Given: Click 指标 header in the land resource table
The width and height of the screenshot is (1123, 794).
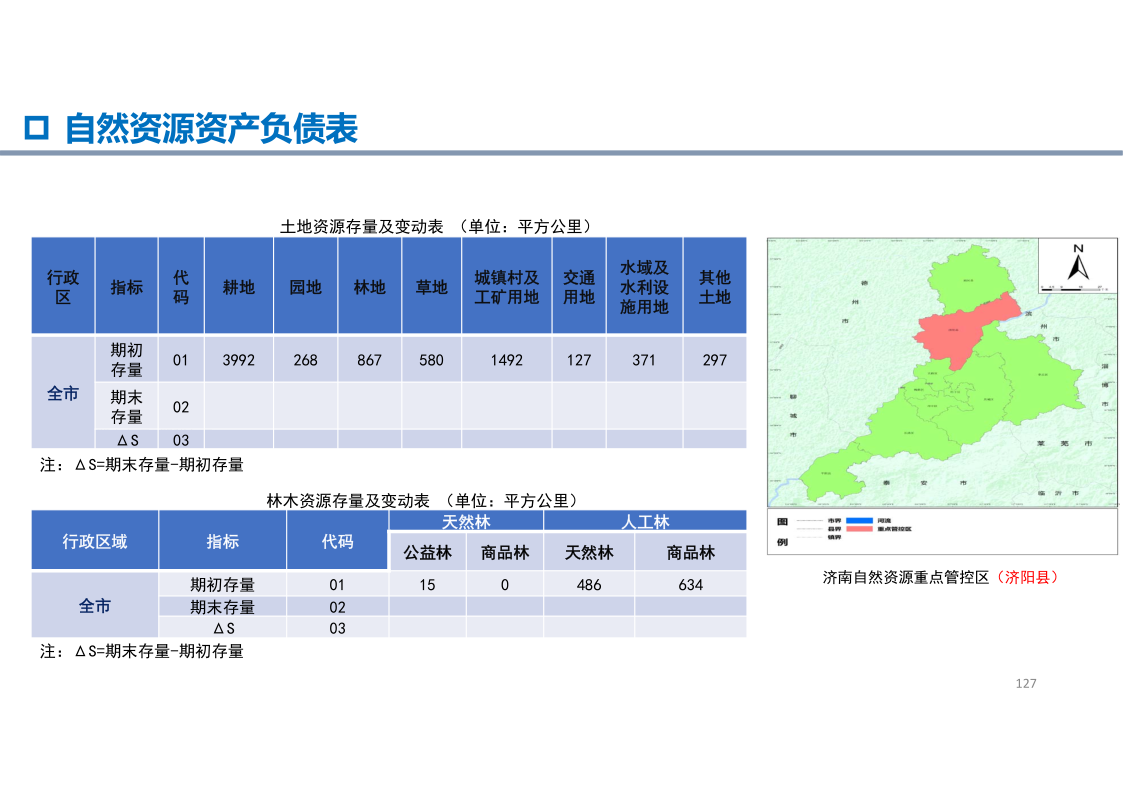Looking at the screenshot, I should pyautogui.click(x=127, y=286).
